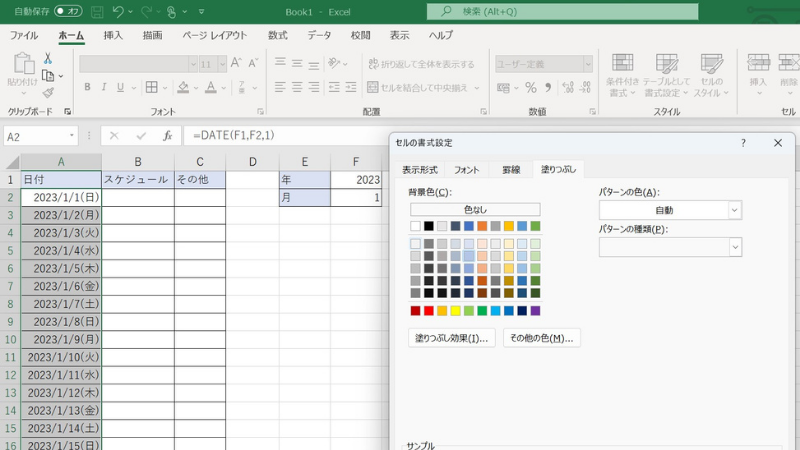Click the スケジュール header cell
Image resolution: width=800 pixels, height=450 pixels.
point(138,180)
